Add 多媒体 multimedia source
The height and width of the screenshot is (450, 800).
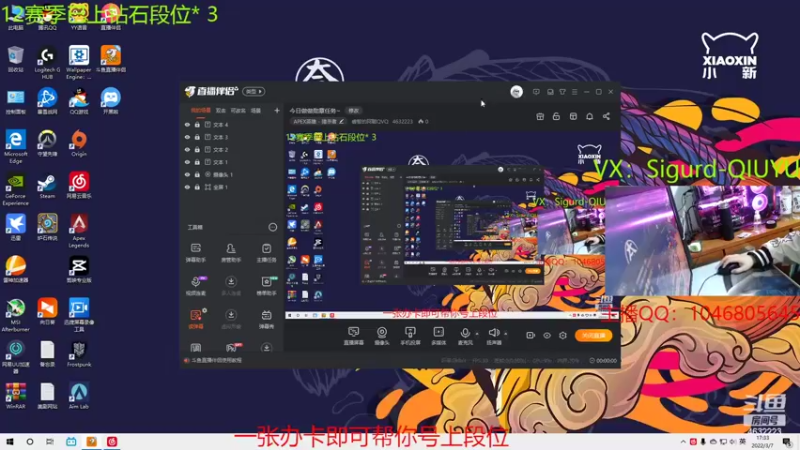[x=438, y=336]
